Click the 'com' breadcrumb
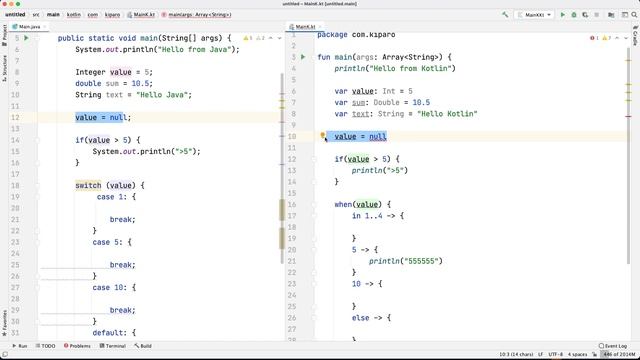 (93, 15)
